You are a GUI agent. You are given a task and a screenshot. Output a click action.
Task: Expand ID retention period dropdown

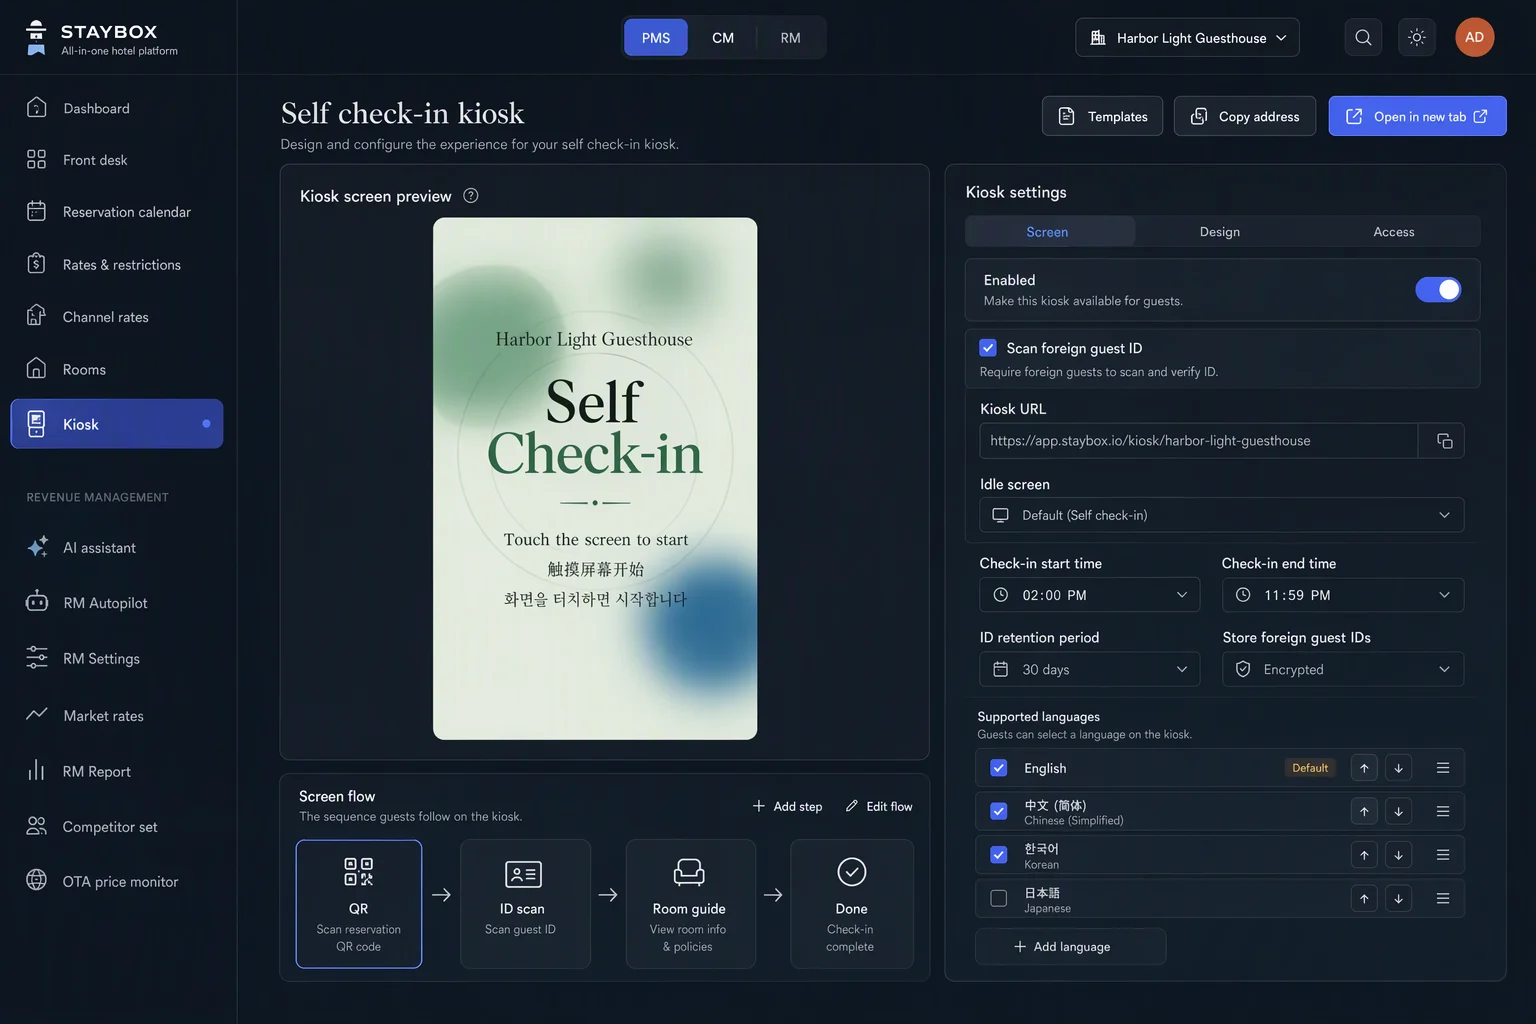pyautogui.click(x=1089, y=669)
